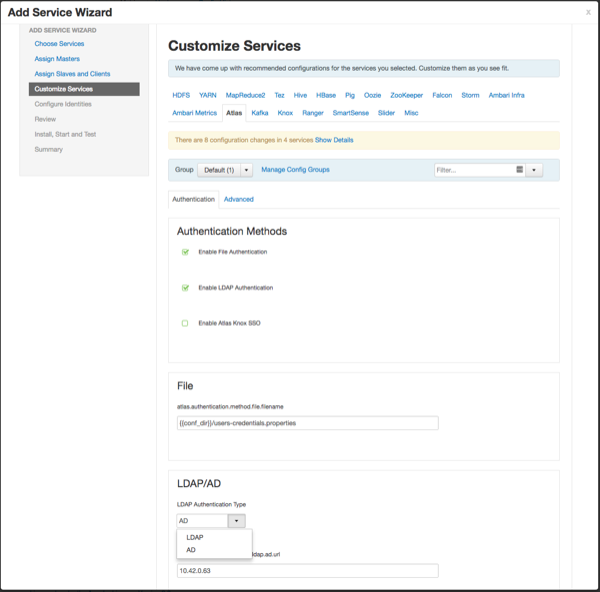Click the Filter text field
The height and width of the screenshot is (592, 600).
[x=474, y=170]
